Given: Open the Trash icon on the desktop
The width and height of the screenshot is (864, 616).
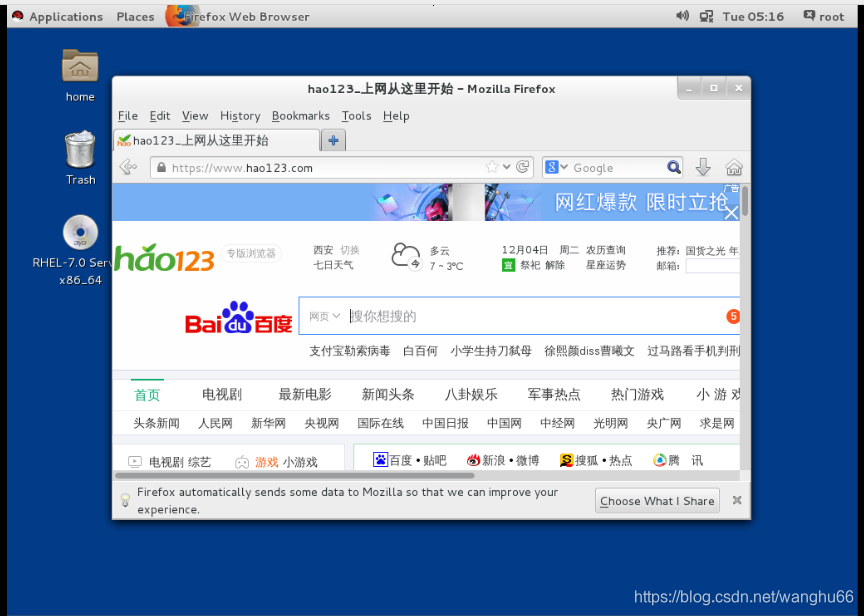Looking at the screenshot, I should pyautogui.click(x=80, y=149).
